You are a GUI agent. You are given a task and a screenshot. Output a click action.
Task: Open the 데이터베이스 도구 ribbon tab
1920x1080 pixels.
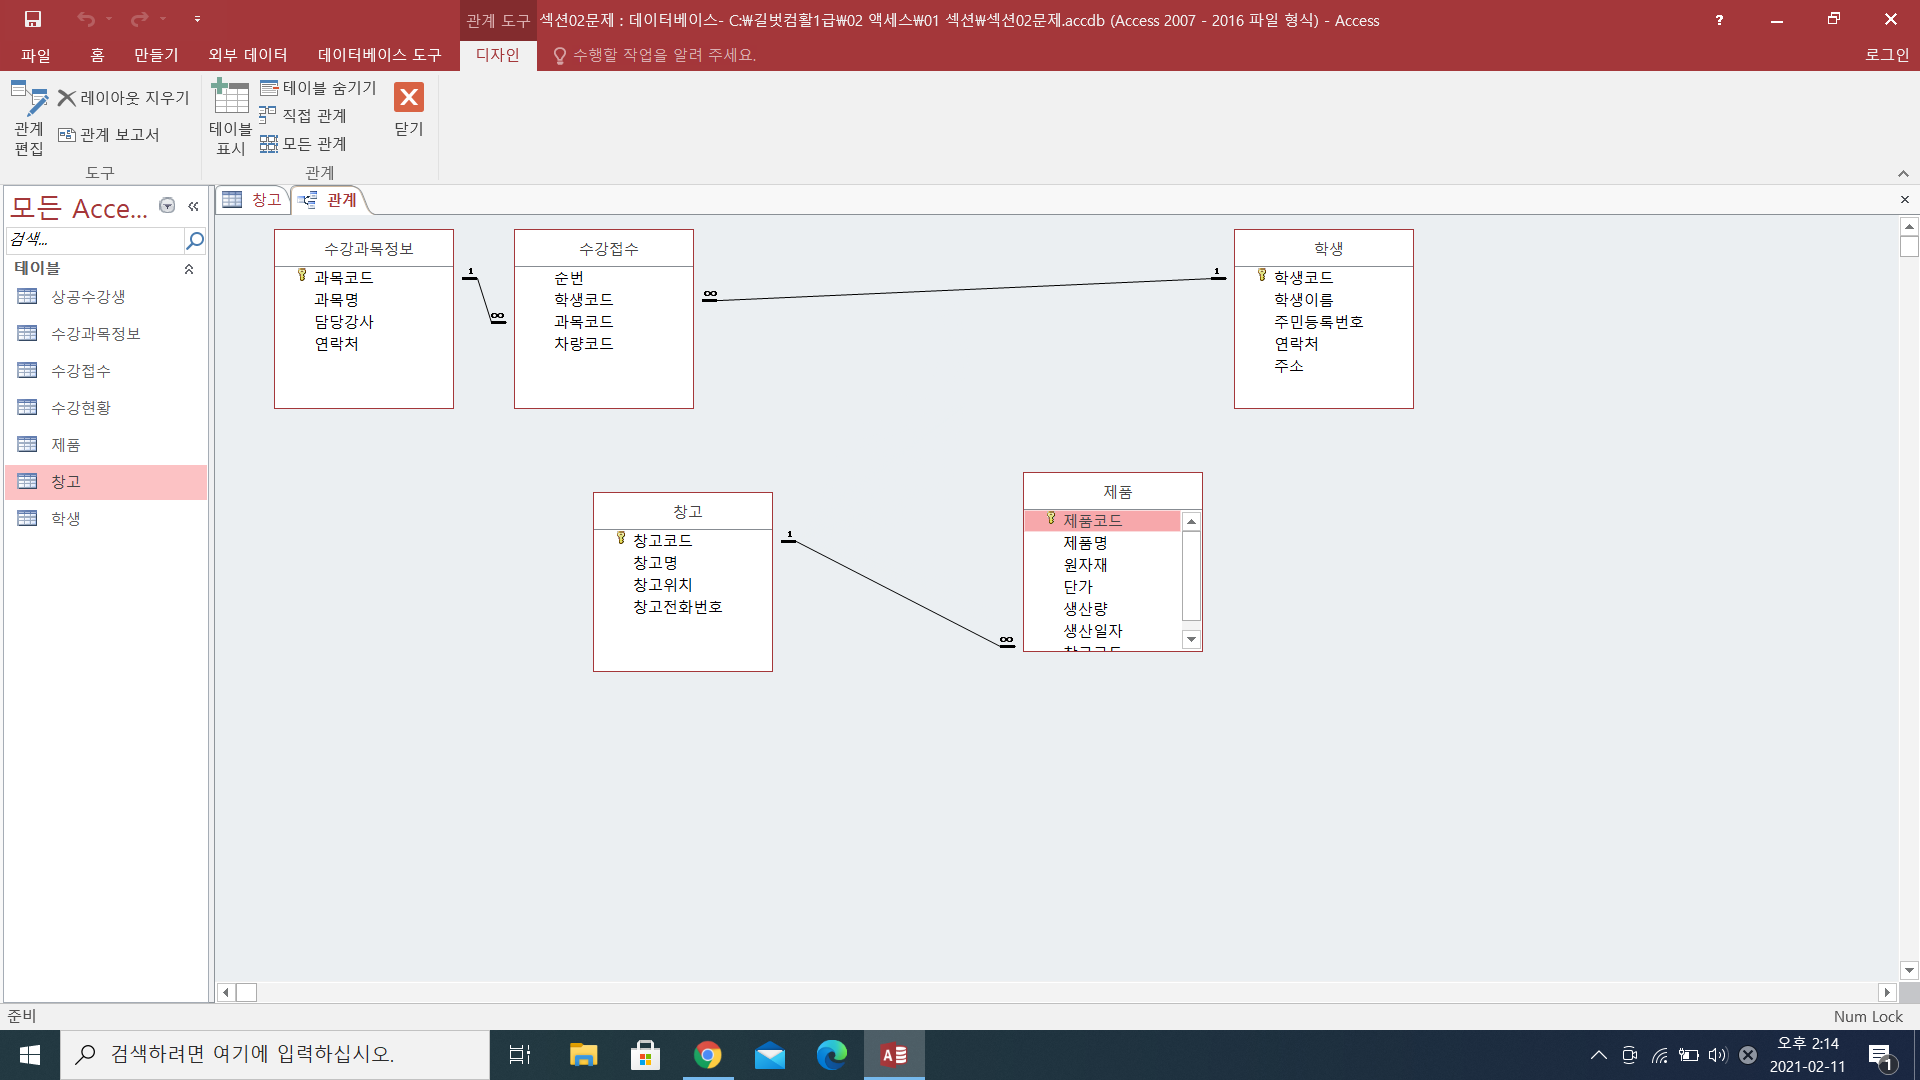pyautogui.click(x=379, y=55)
